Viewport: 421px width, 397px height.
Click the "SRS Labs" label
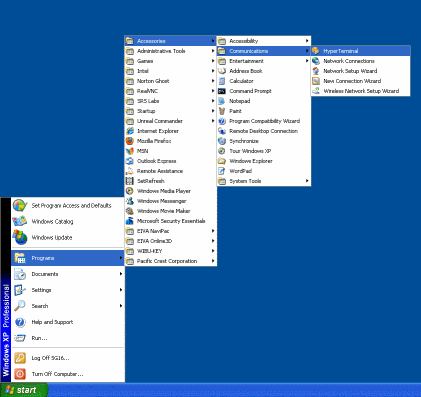[148, 101]
